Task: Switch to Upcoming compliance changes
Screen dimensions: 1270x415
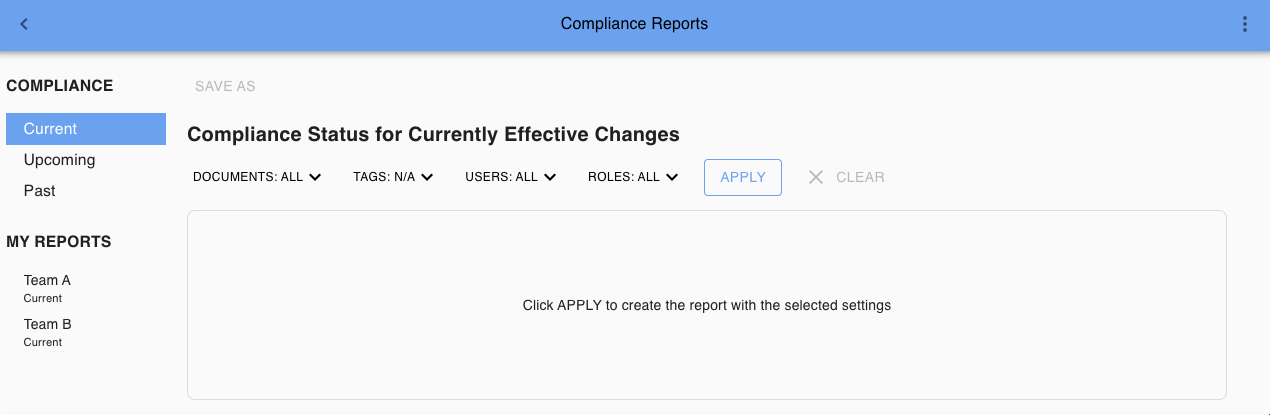Action: [x=60, y=160]
